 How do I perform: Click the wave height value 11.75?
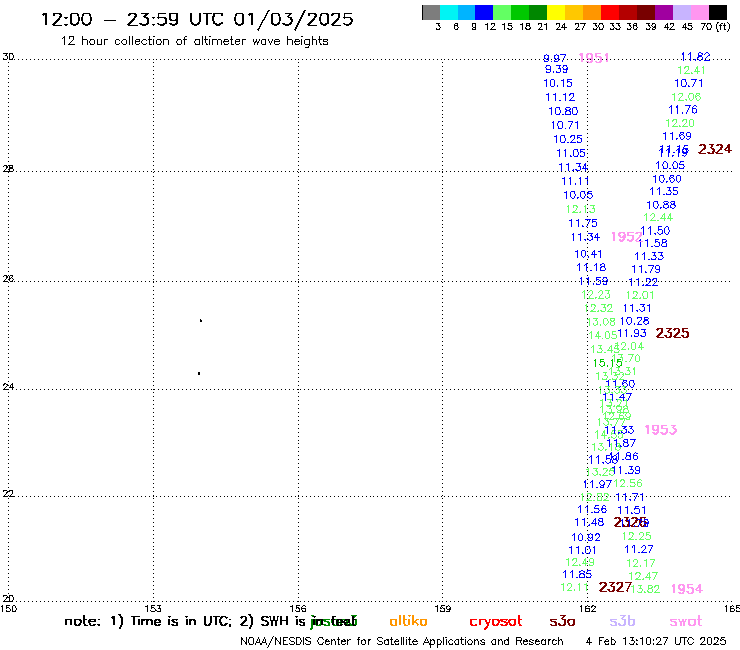click(x=583, y=223)
